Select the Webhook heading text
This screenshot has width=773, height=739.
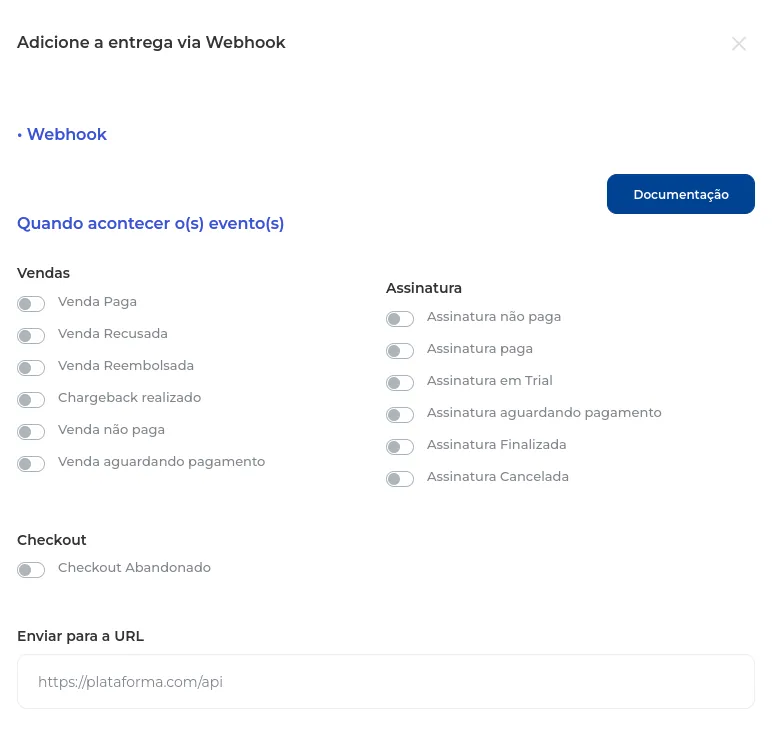coord(67,134)
